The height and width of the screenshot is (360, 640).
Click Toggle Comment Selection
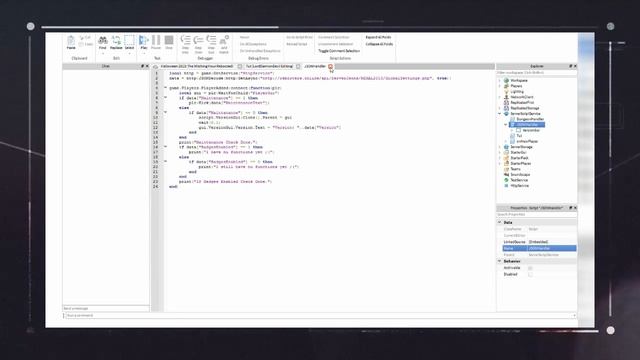pyautogui.click(x=339, y=51)
